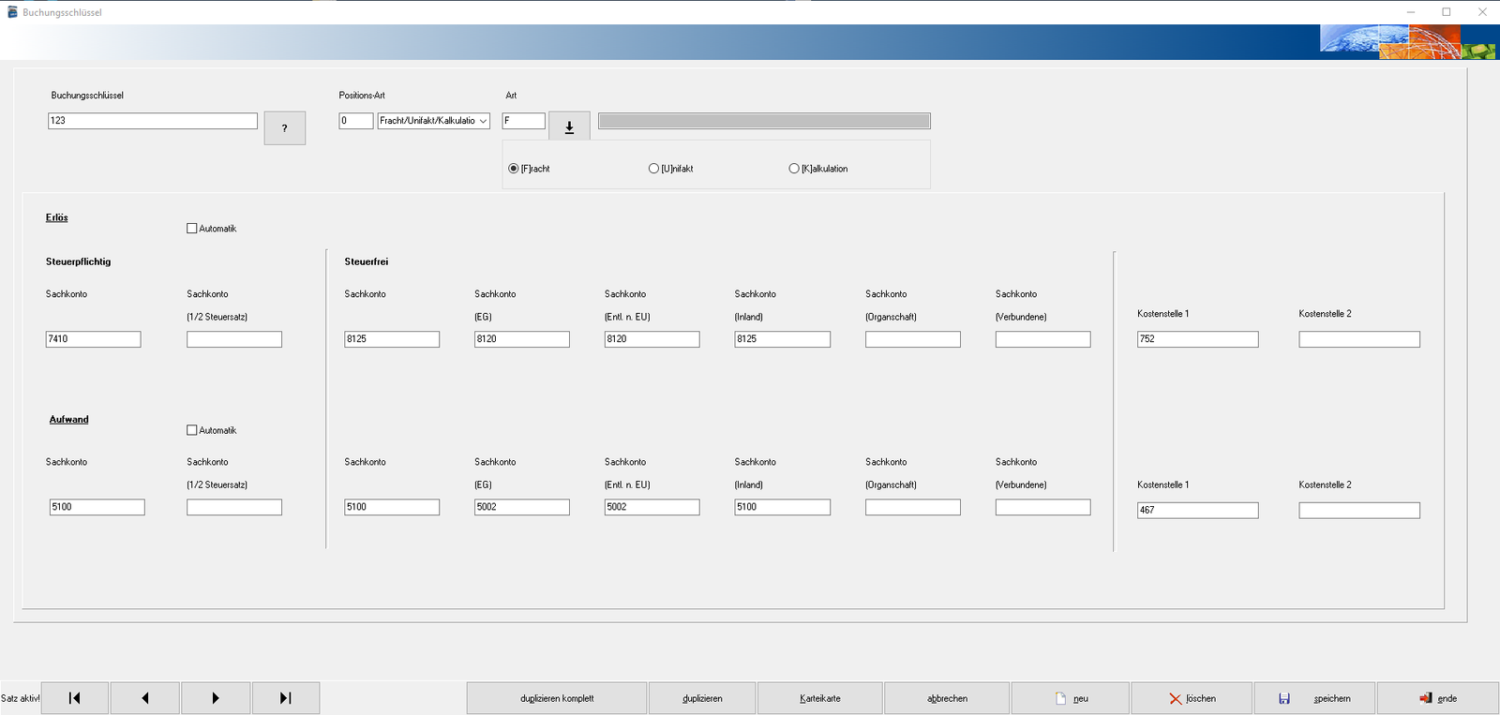Image resolution: width=1500 pixels, height=715 pixels.
Task: Click the Erlös Kostenstelle 1 field with 752
Action: point(1197,340)
